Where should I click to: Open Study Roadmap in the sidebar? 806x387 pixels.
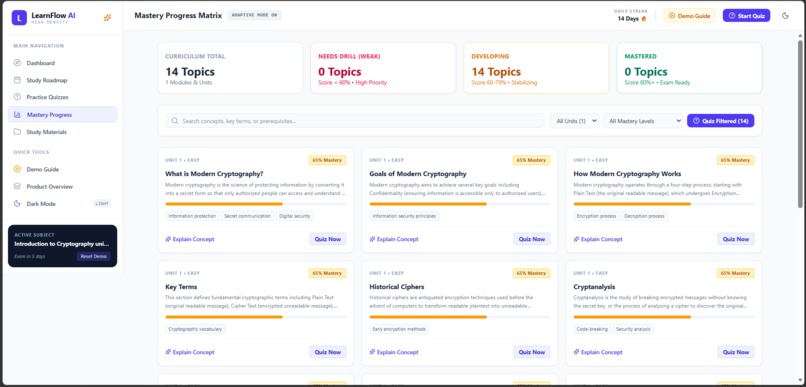[63, 80]
